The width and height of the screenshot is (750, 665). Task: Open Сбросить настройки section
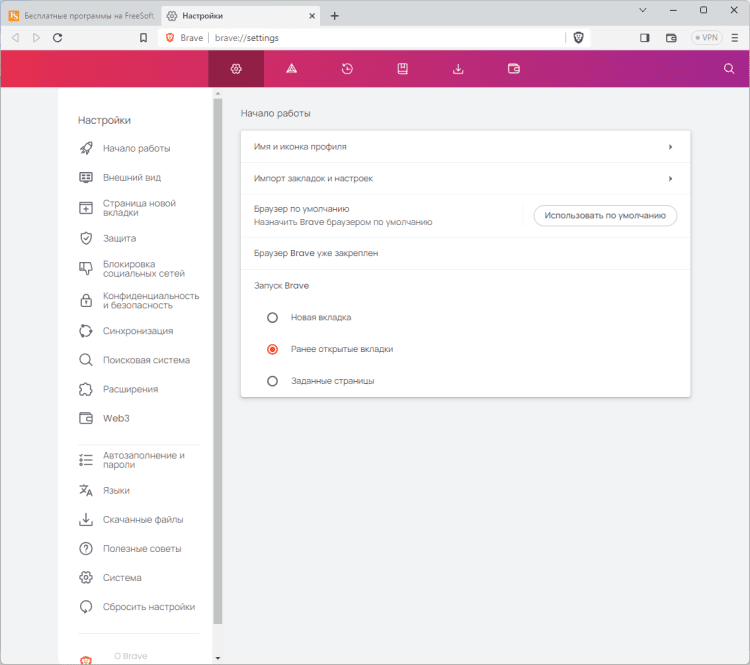click(137, 607)
